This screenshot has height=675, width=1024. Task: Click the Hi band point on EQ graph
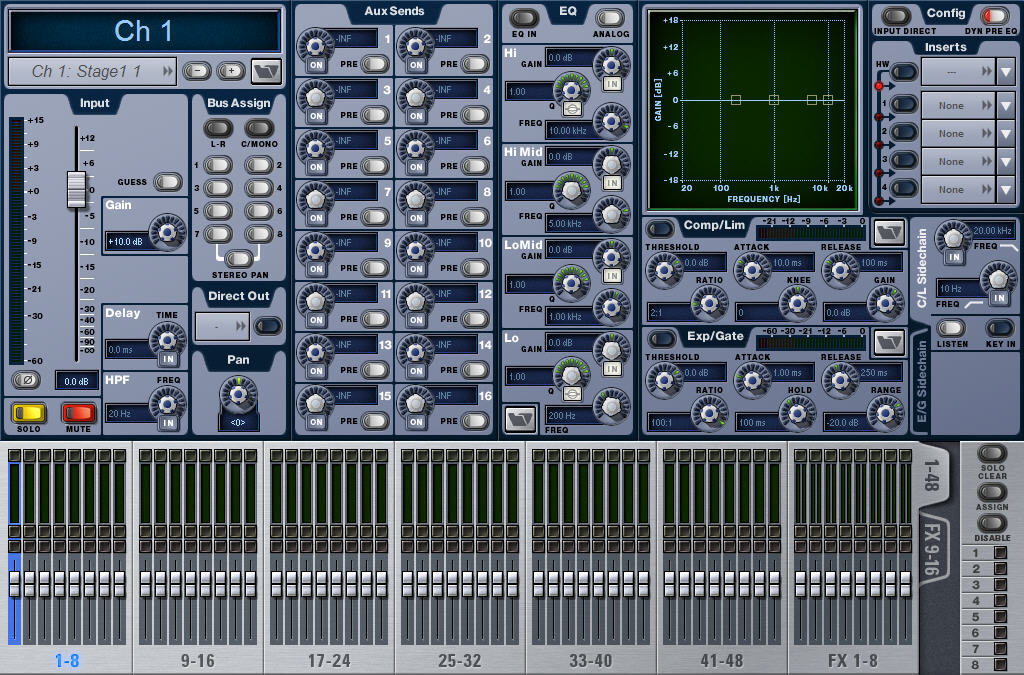827,100
